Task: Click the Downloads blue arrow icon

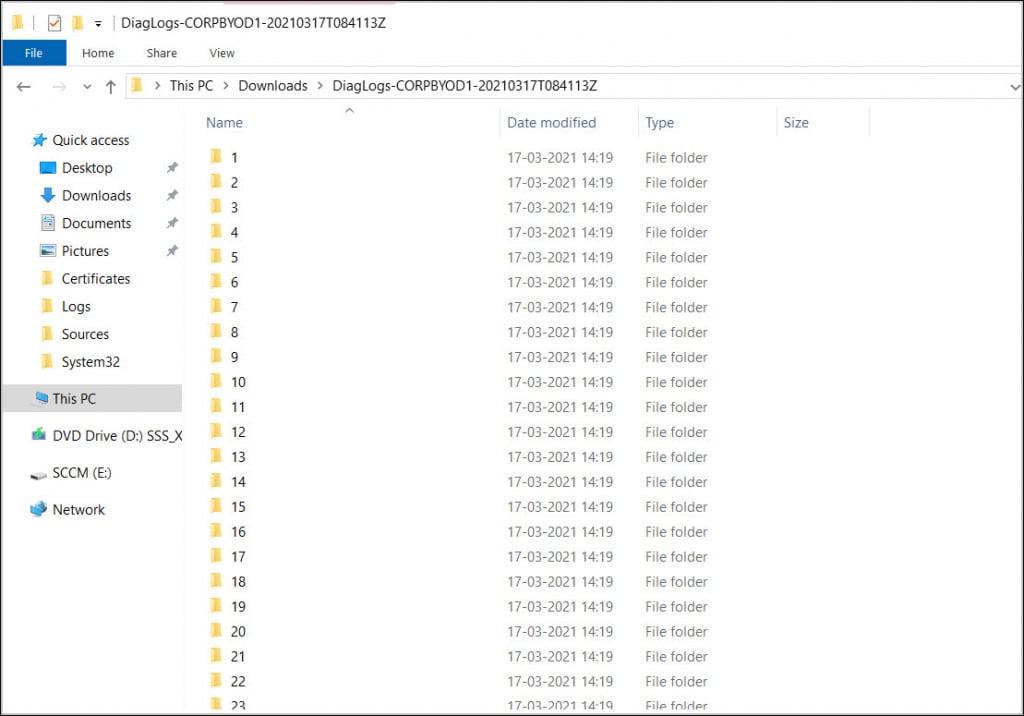Action: pos(48,195)
